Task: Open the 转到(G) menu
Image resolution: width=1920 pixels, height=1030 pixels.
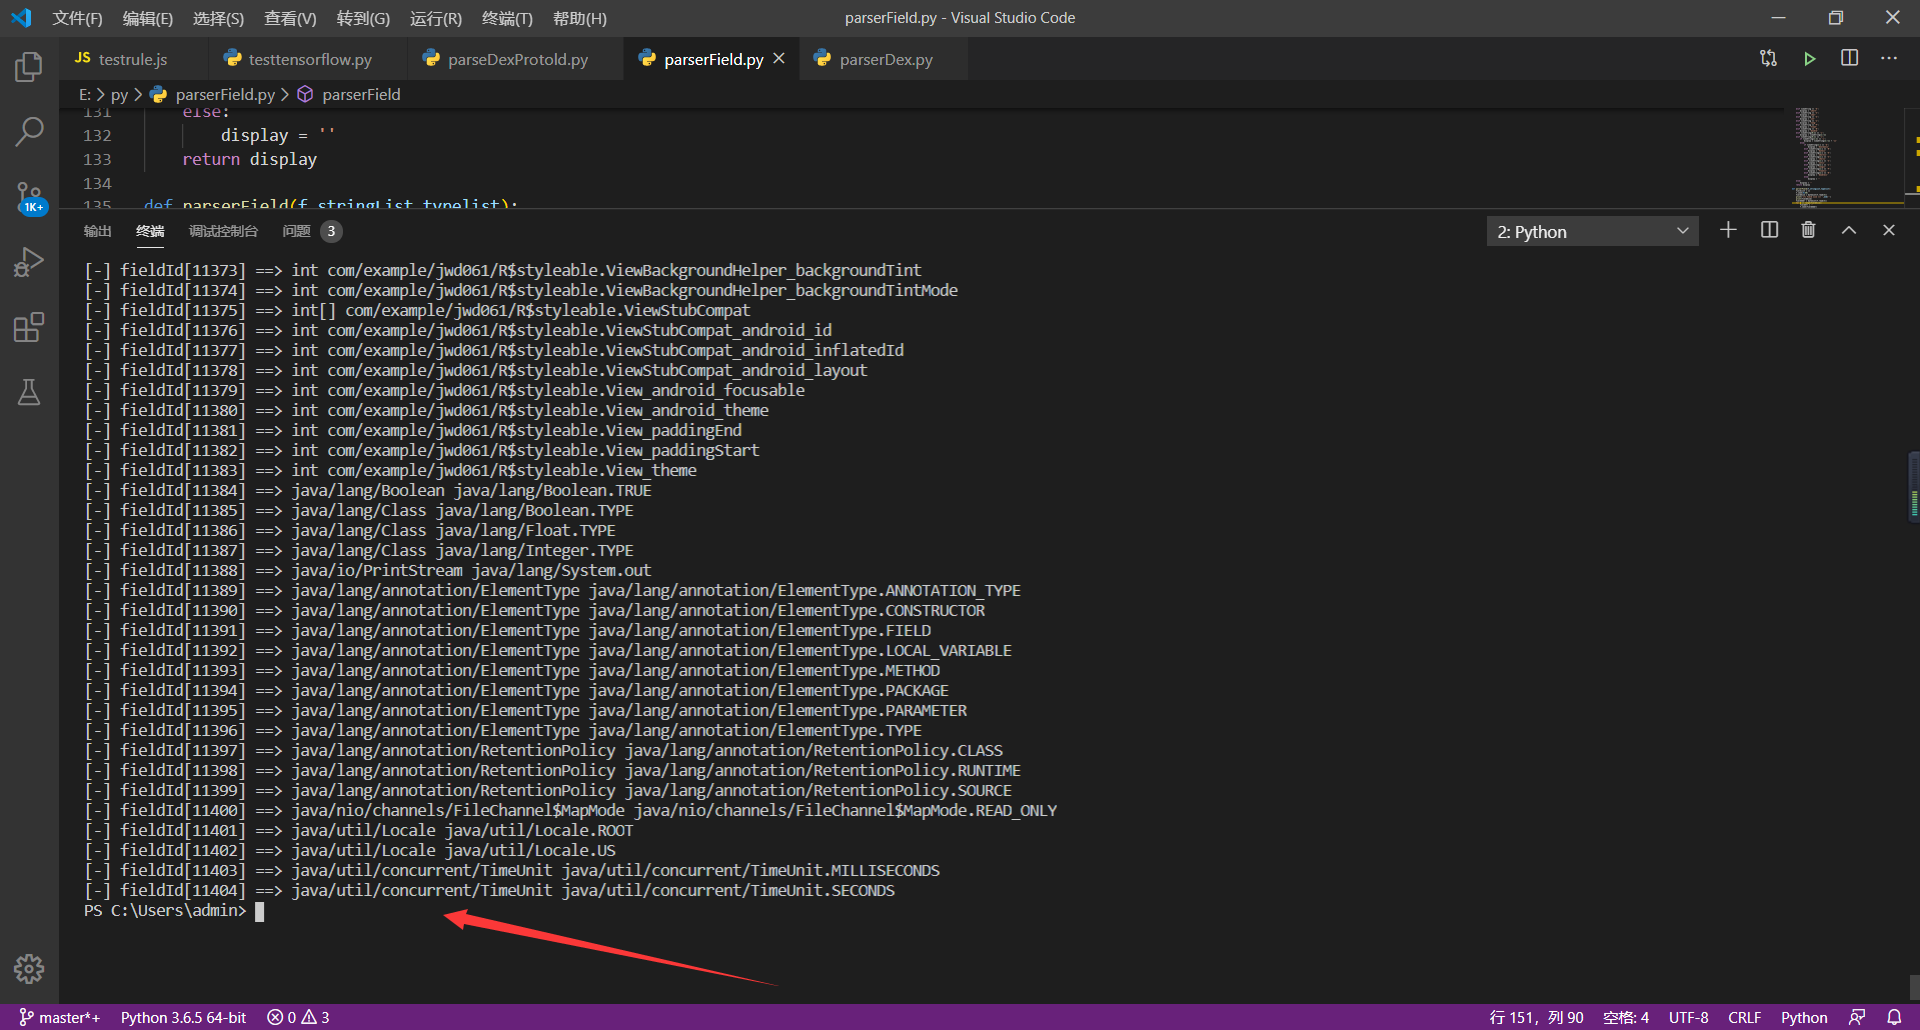Action: point(363,18)
